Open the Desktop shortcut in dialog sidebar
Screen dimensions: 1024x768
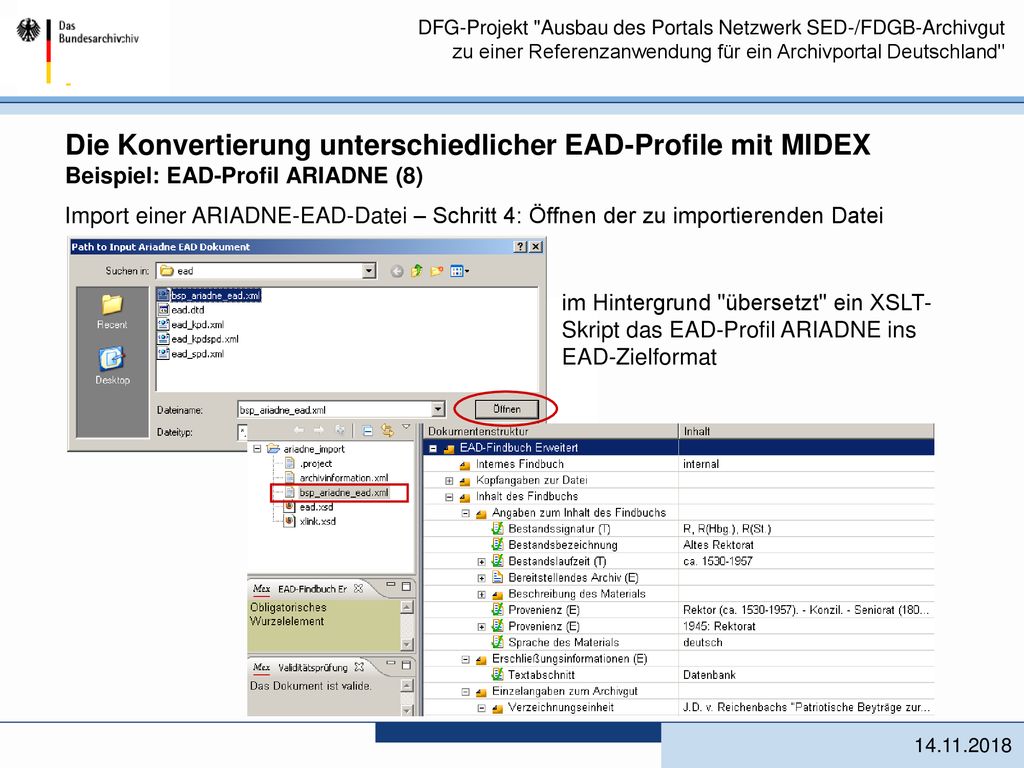[112, 366]
